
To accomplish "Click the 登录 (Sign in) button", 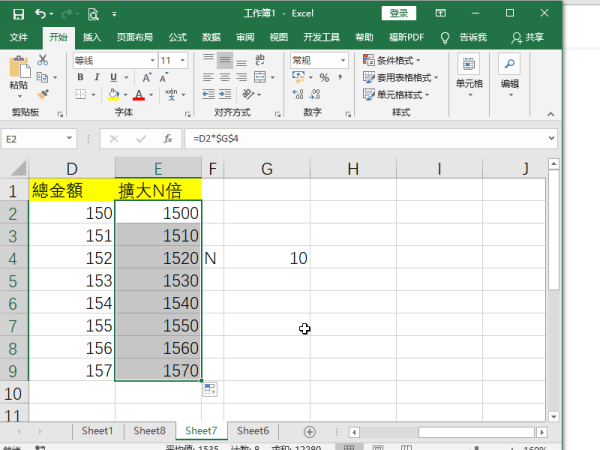I will [x=399, y=13].
